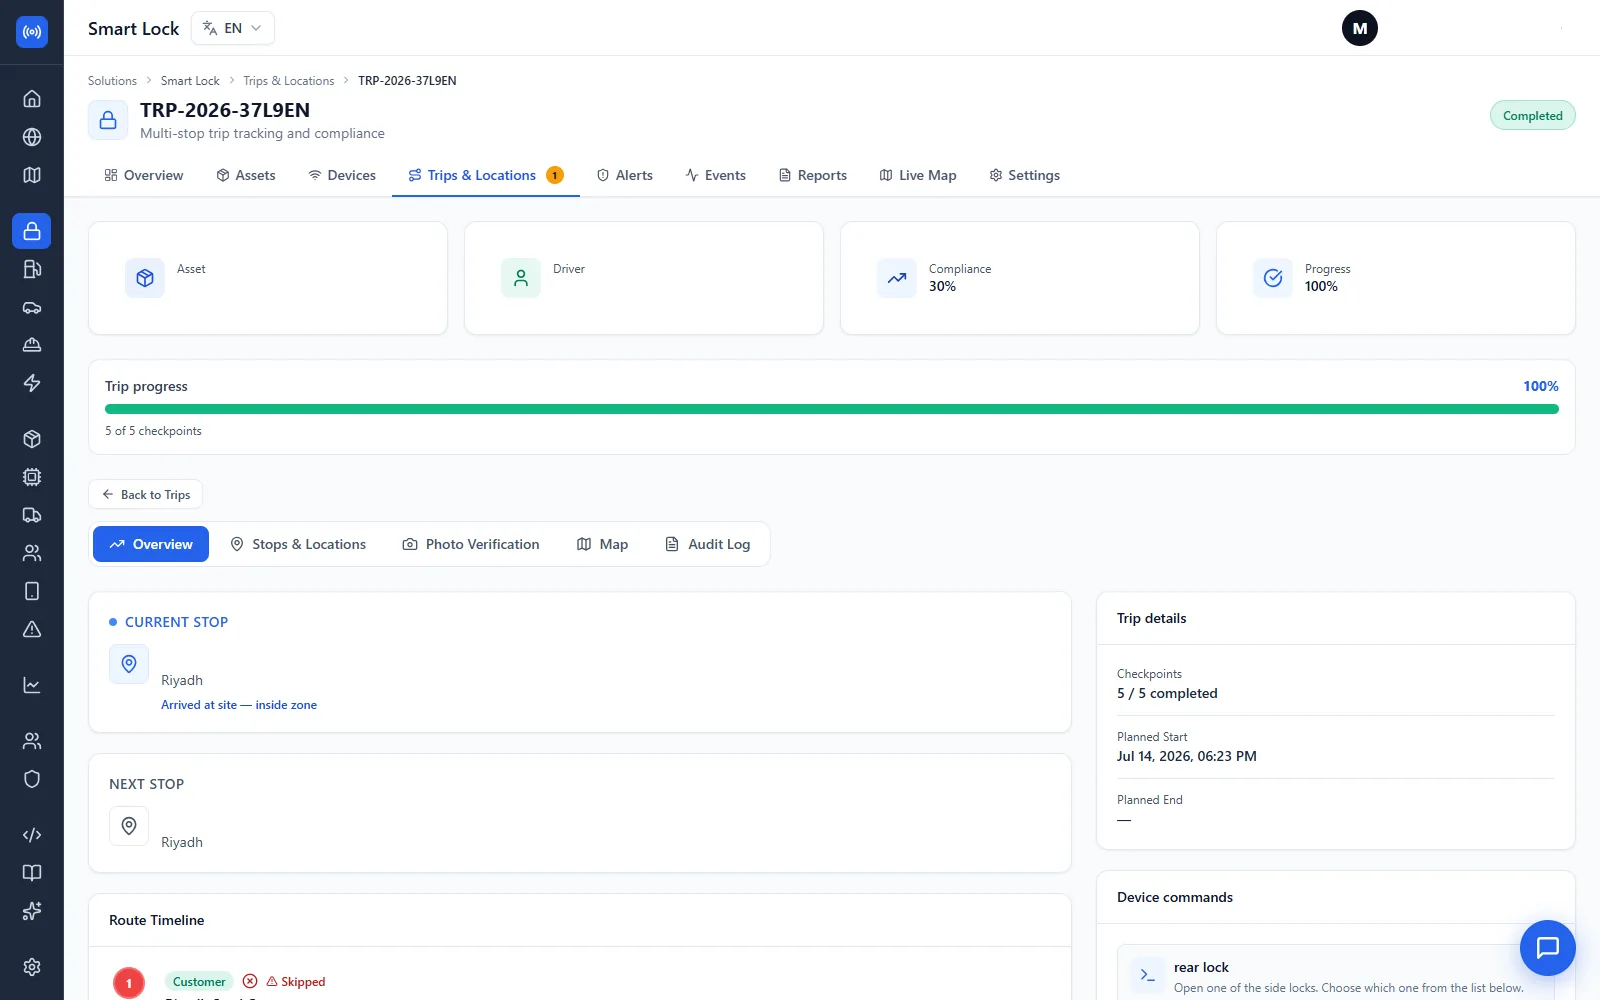Open the code brackets sidebar icon
This screenshot has height=1000, width=1600.
pos(32,835)
